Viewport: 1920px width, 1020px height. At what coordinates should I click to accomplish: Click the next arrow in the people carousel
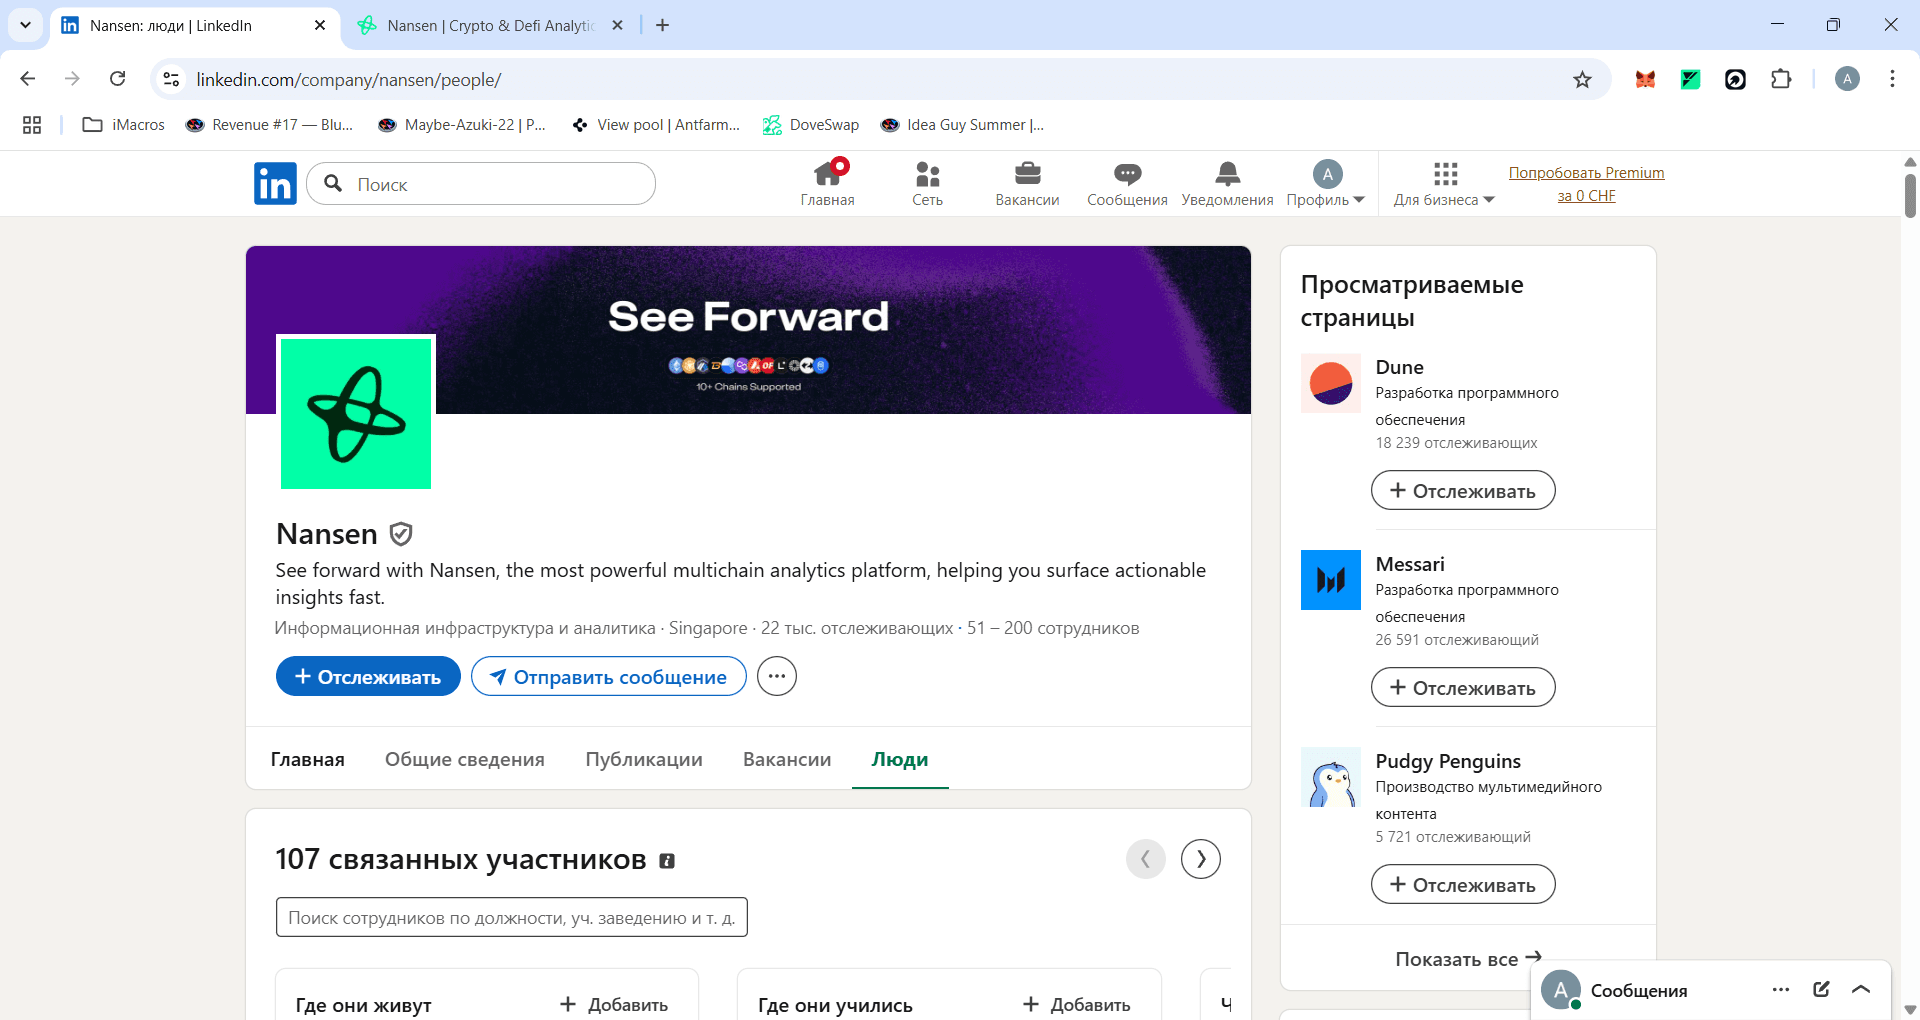pos(1201,859)
